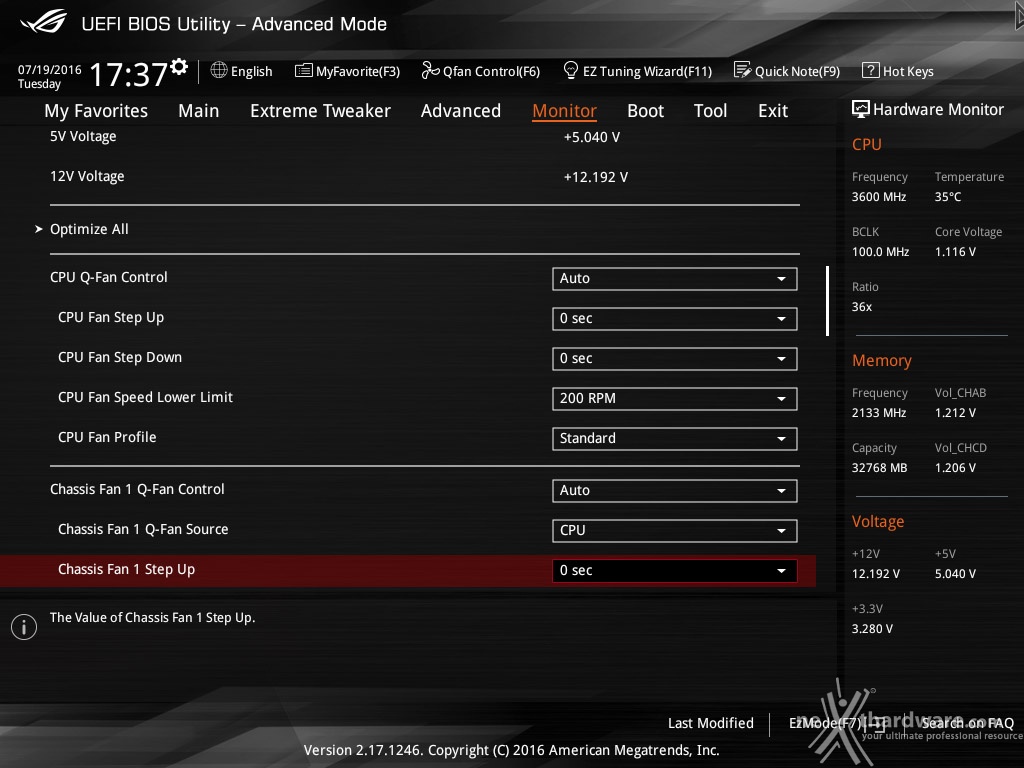Select the Monitor tab
Image resolution: width=1024 pixels, height=768 pixels.
[564, 111]
